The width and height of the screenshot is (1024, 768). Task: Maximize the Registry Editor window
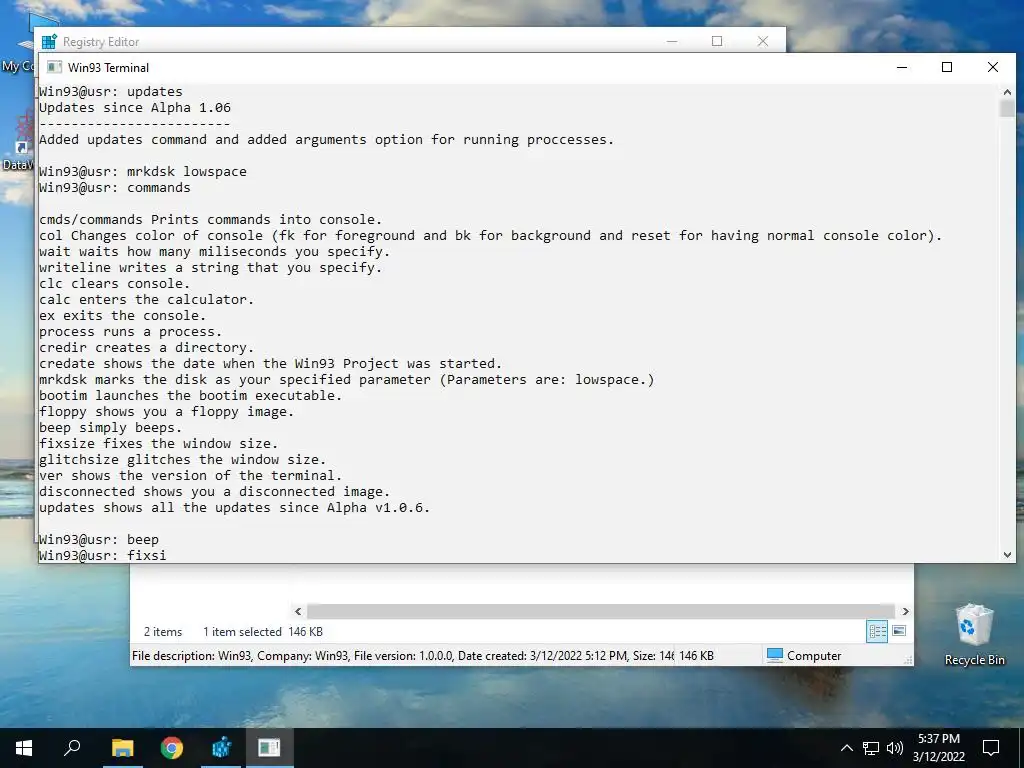717,41
